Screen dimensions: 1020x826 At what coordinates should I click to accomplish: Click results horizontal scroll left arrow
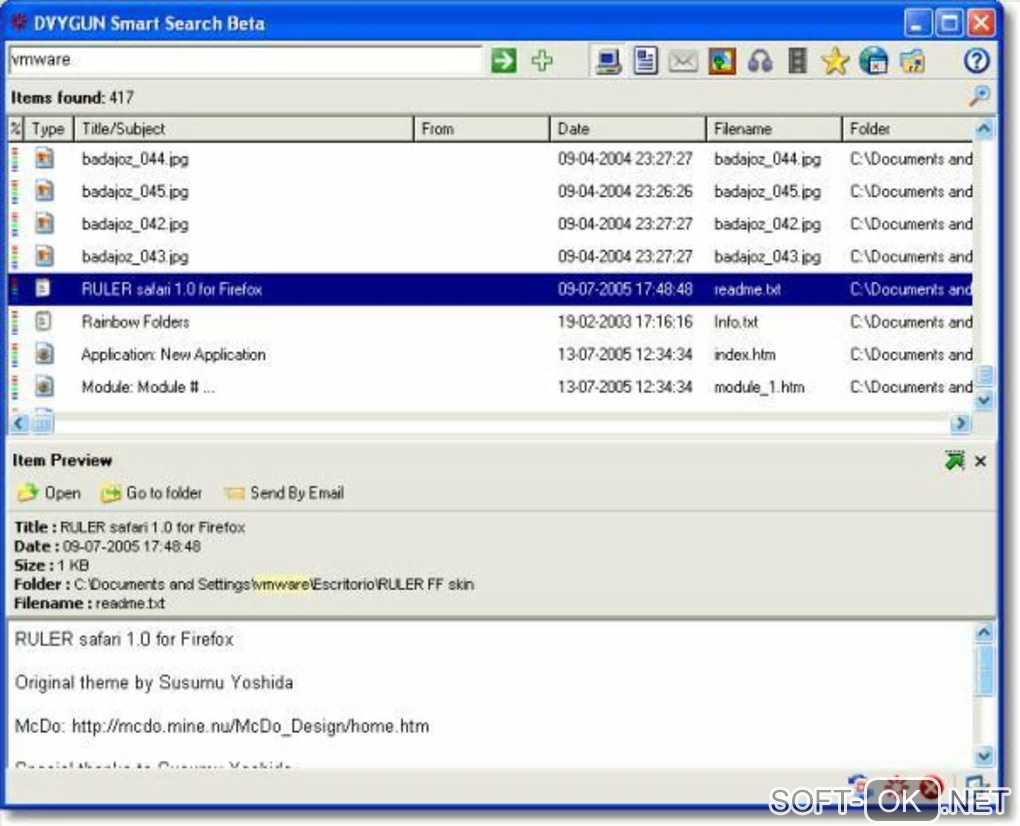coord(19,423)
